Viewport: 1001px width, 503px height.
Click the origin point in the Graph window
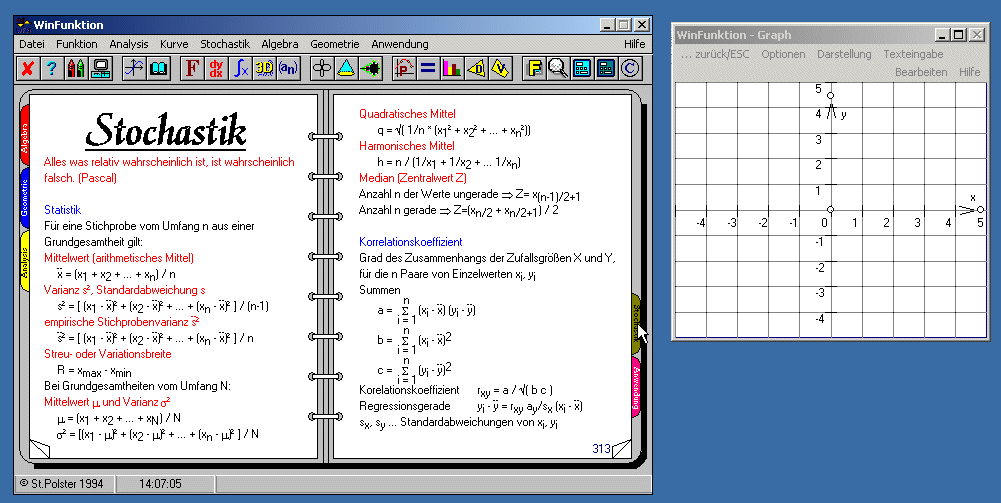pos(831,209)
